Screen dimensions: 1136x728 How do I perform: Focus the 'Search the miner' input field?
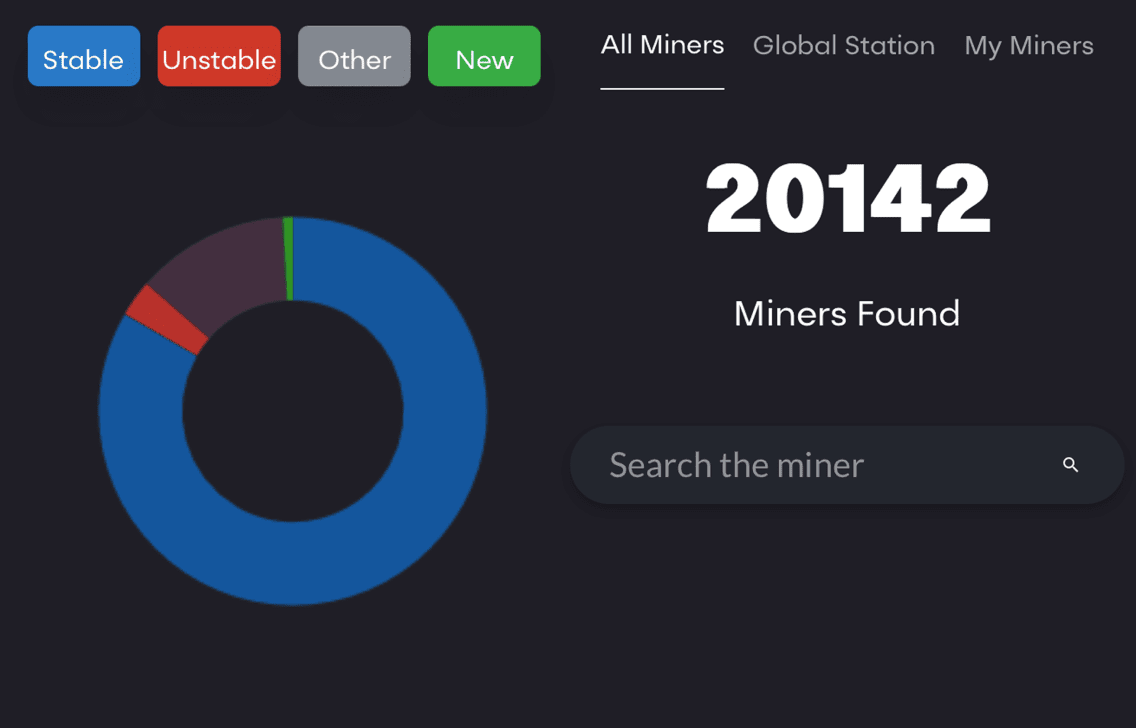pyautogui.click(x=800, y=465)
